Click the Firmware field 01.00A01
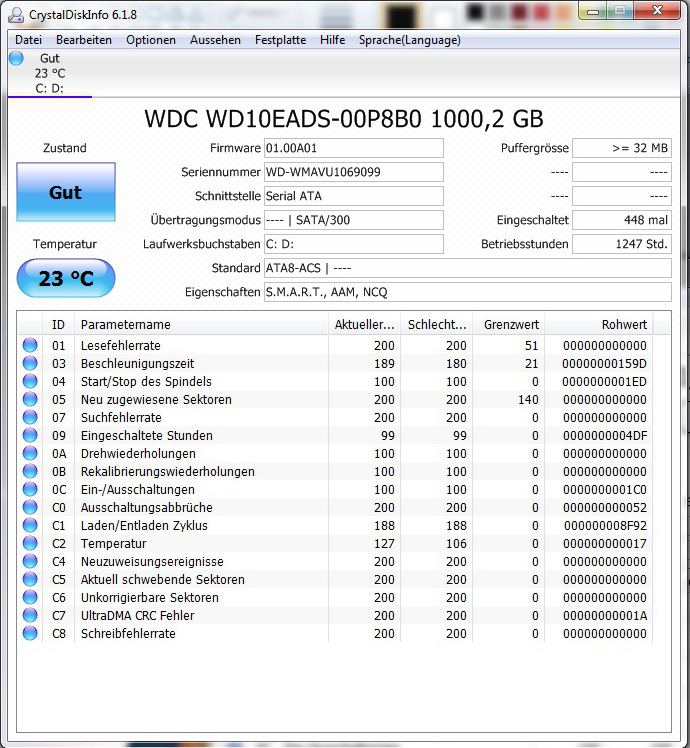This screenshot has width=690, height=748. (x=354, y=148)
